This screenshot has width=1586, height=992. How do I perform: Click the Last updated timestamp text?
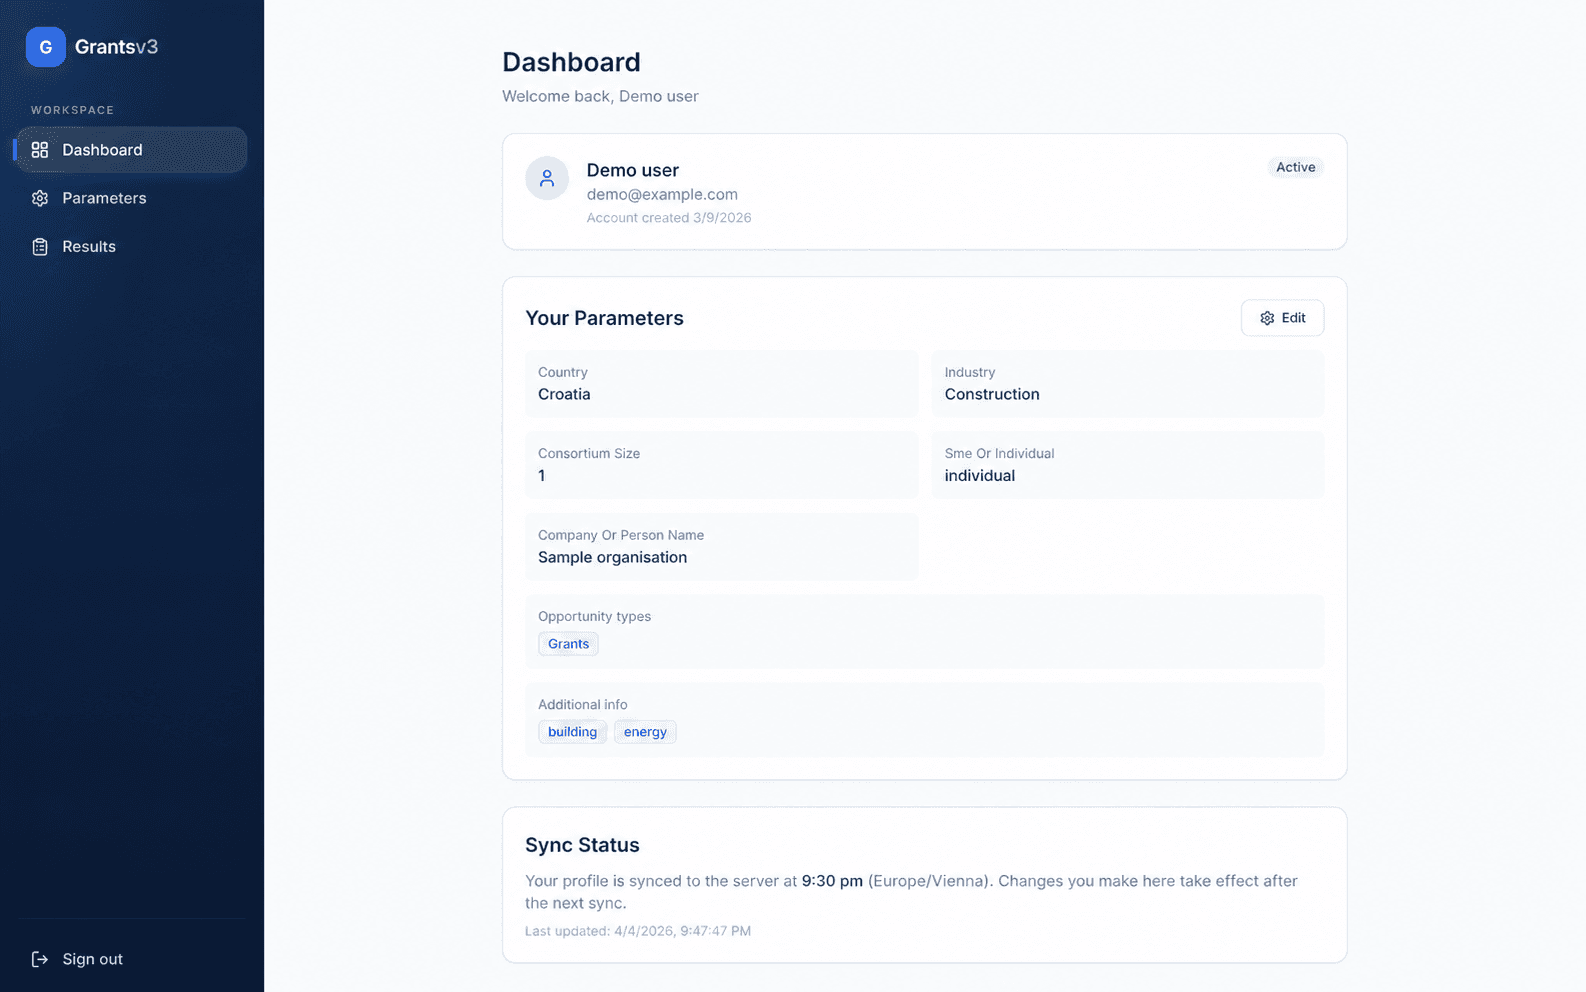638,931
